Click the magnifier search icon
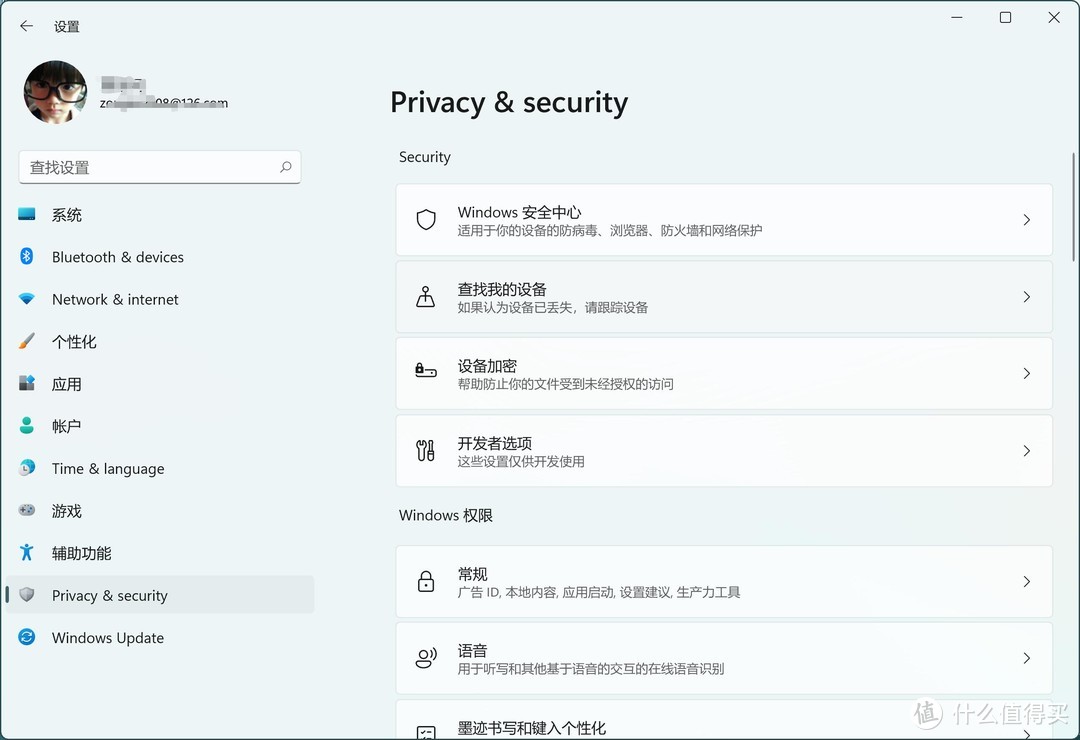The width and height of the screenshot is (1080, 740). tap(285, 167)
